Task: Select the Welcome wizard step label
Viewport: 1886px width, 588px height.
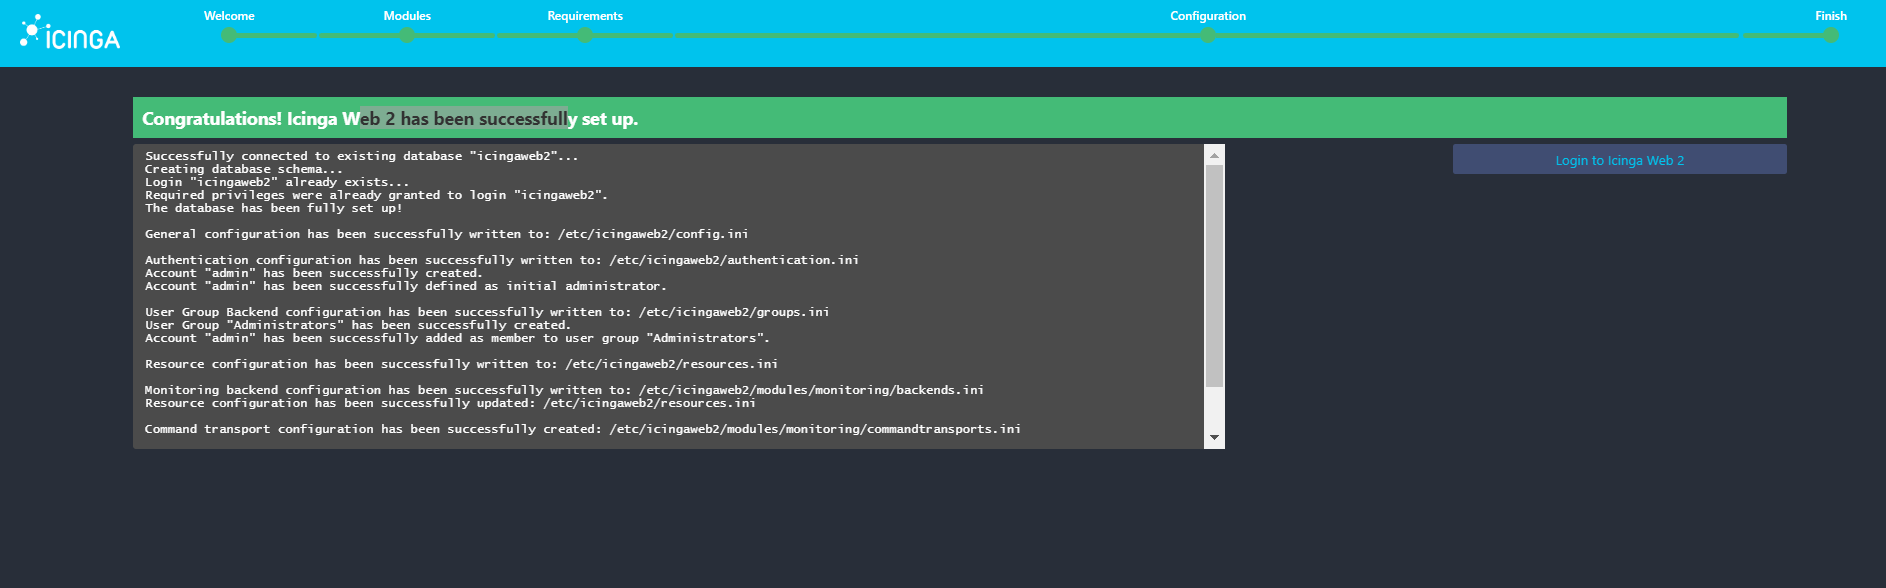Action: 229,16
